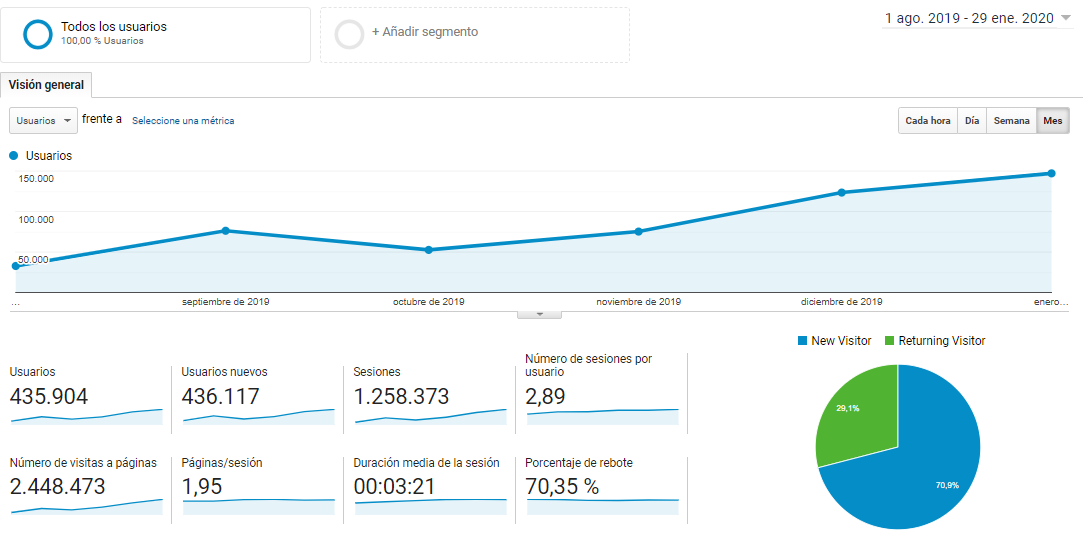
Task: Switch to the Visión general tab
Action: [46, 85]
